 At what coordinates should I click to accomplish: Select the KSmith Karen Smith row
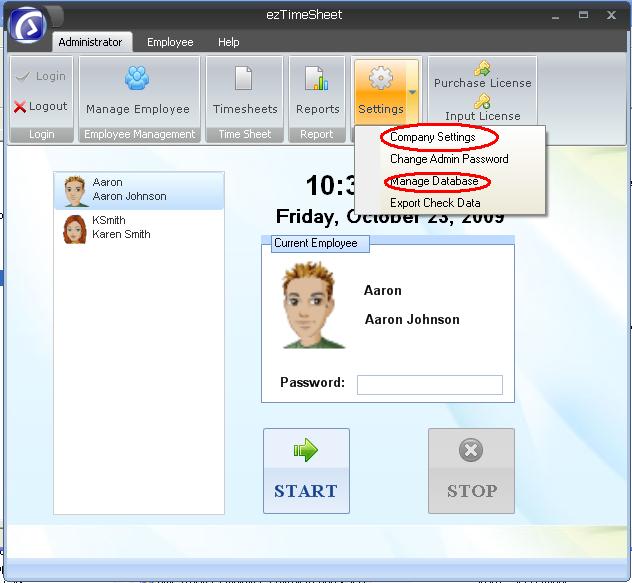pyautogui.click(x=139, y=229)
